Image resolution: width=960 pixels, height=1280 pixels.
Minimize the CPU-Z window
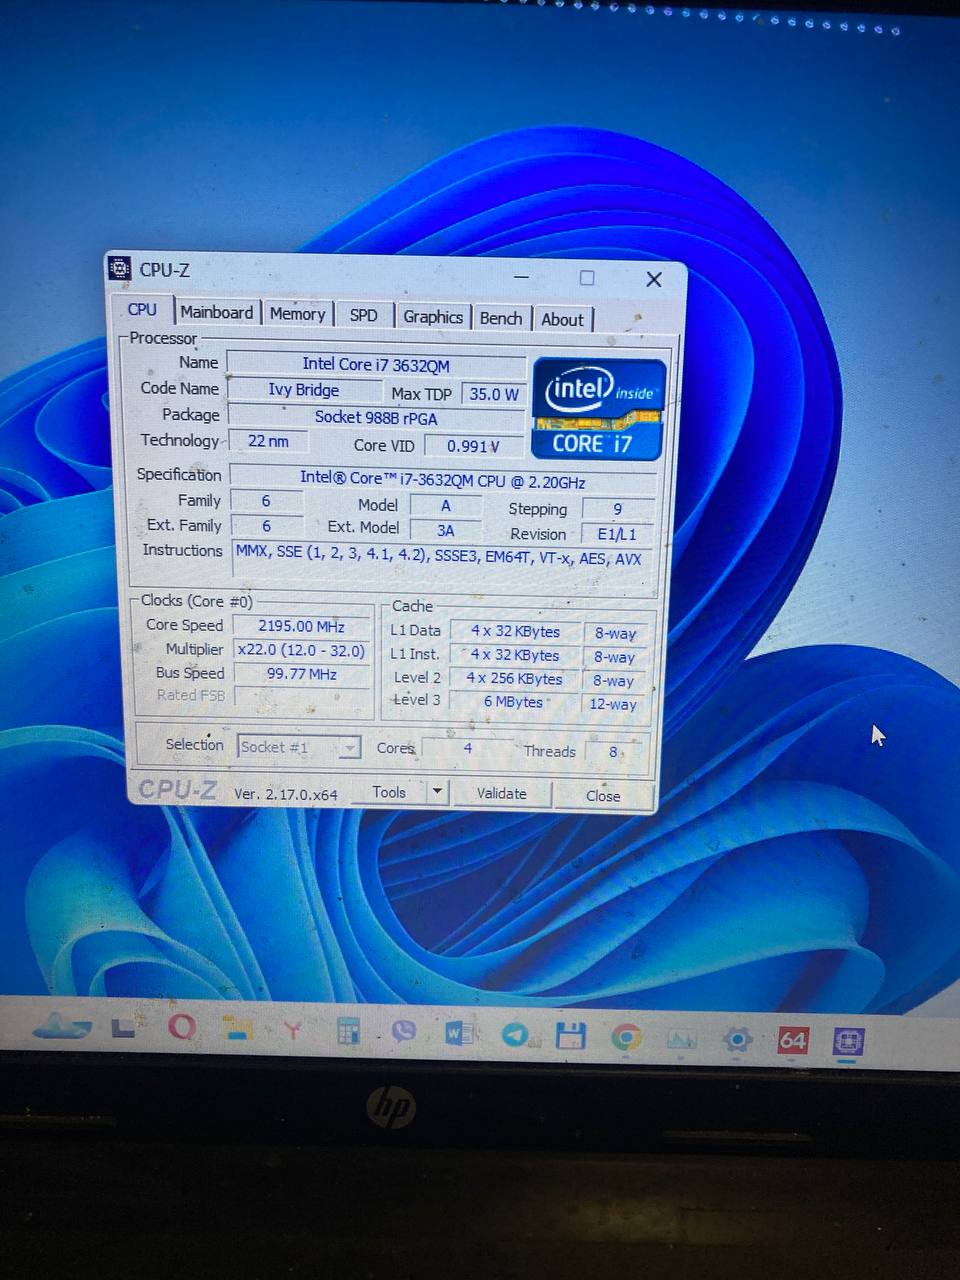click(x=522, y=276)
